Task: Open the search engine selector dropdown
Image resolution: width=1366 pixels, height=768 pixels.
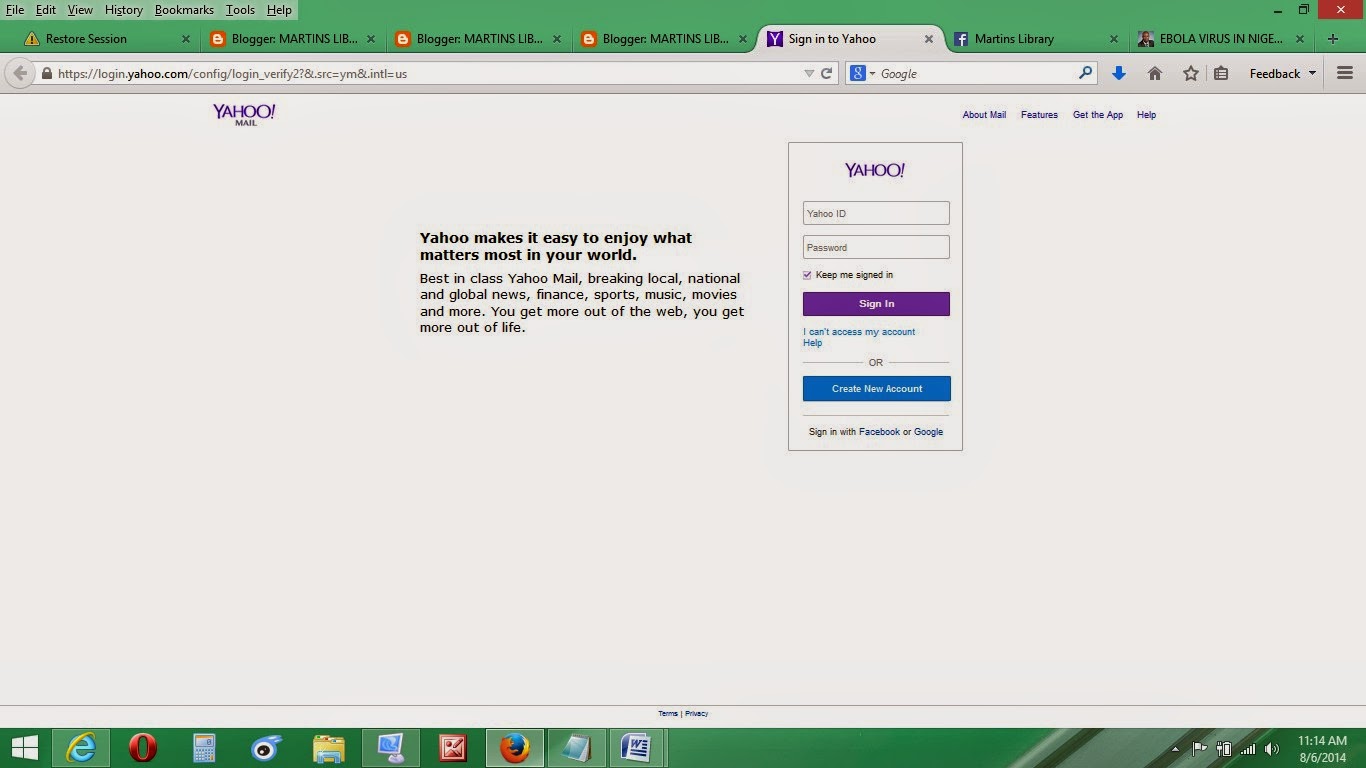Action: click(861, 73)
